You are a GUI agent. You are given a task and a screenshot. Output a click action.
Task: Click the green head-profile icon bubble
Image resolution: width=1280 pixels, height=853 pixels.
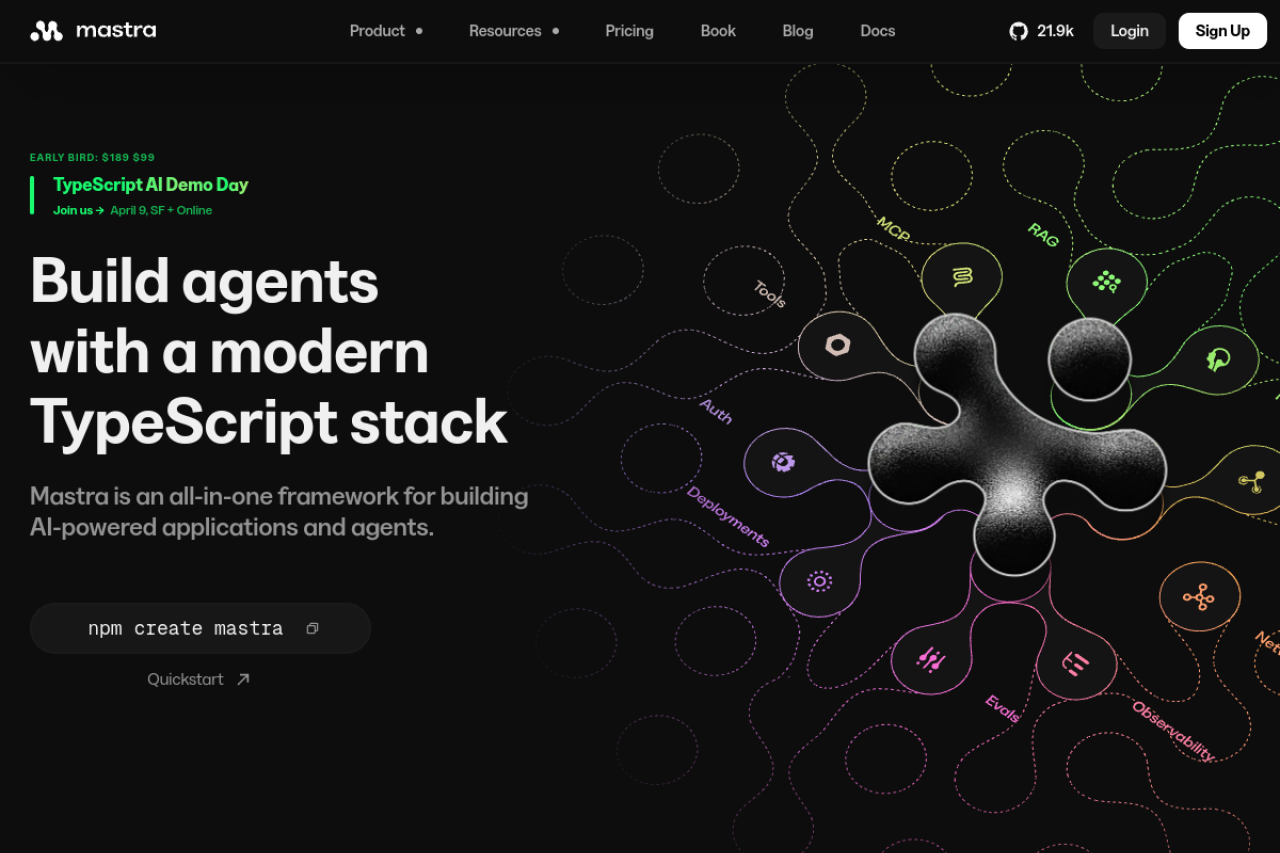1218,360
